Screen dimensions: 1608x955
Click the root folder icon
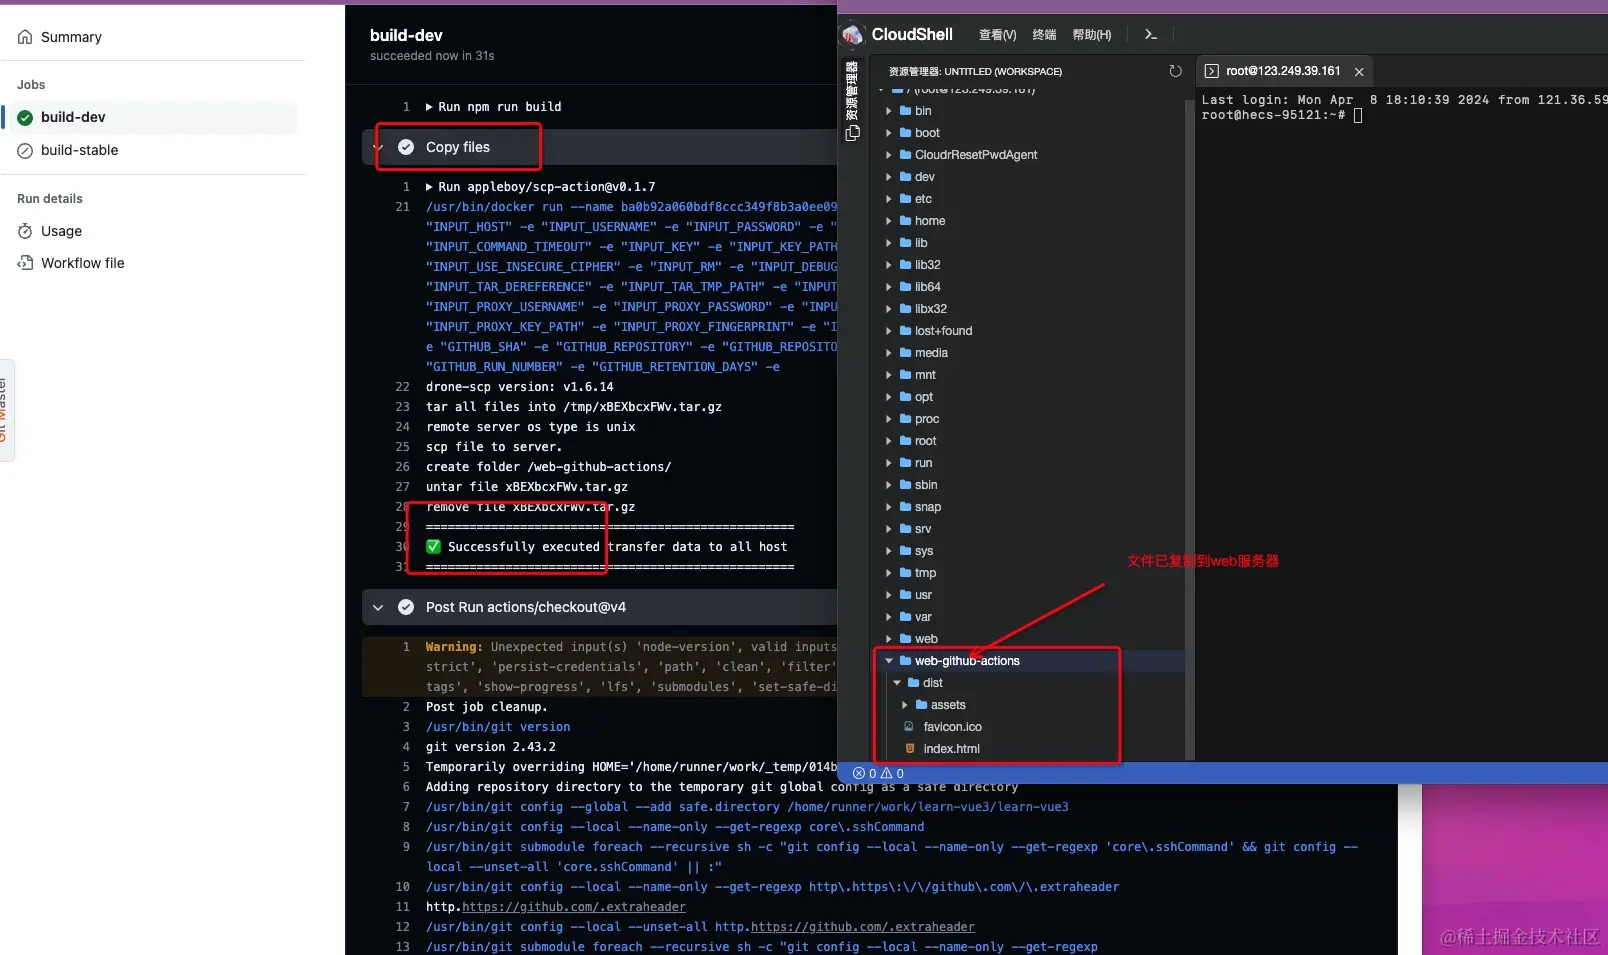pos(905,441)
